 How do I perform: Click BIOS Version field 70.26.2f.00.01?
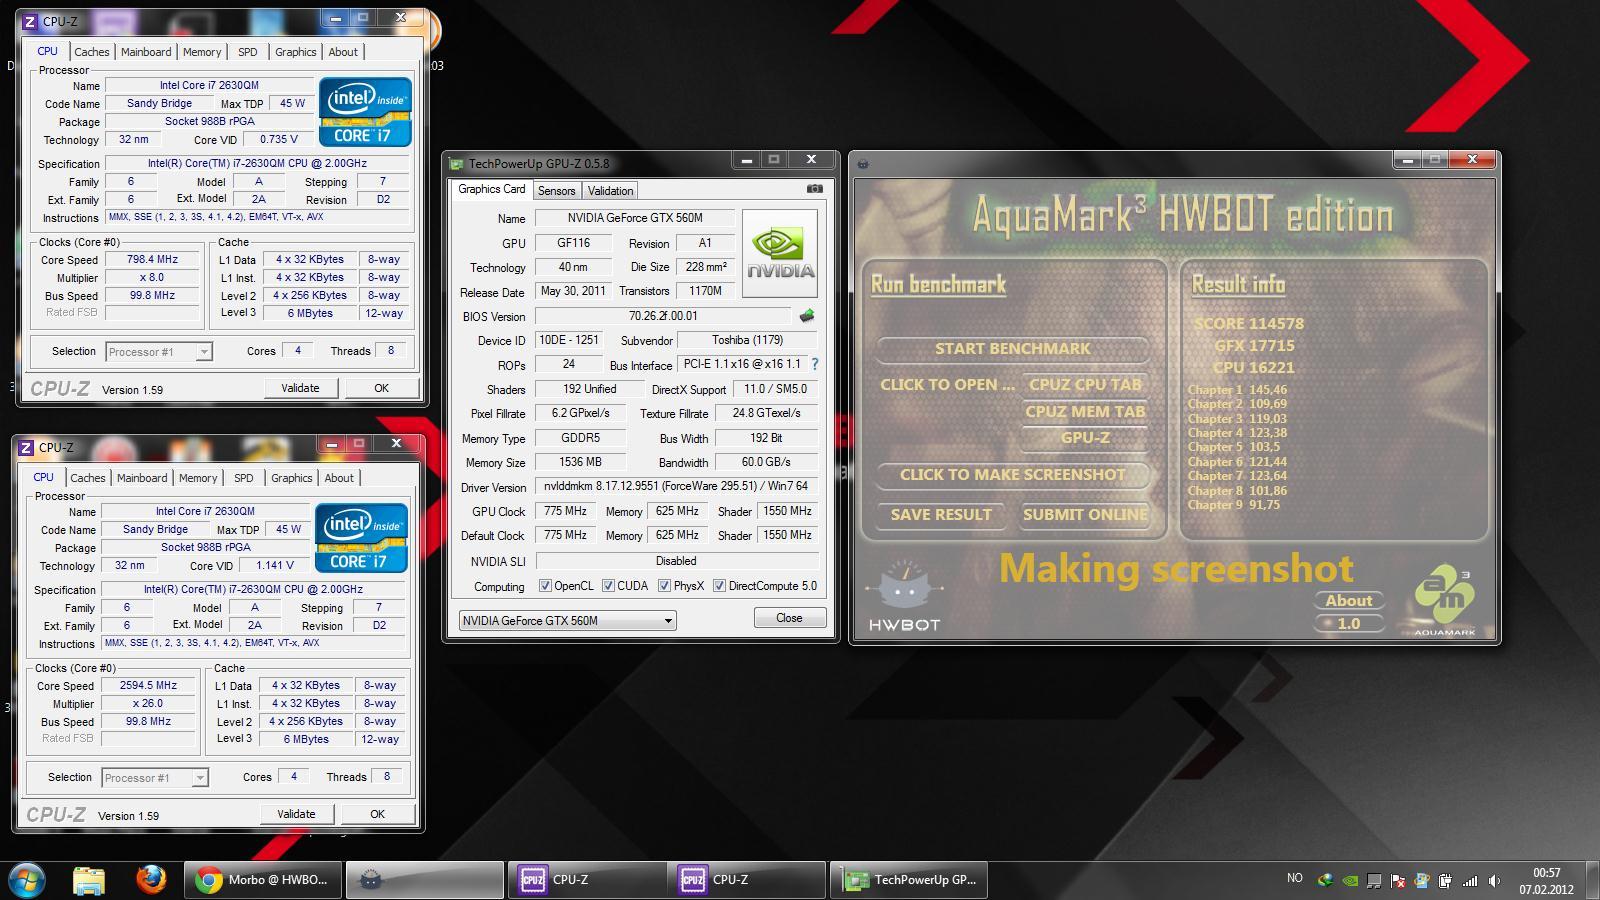(663, 316)
